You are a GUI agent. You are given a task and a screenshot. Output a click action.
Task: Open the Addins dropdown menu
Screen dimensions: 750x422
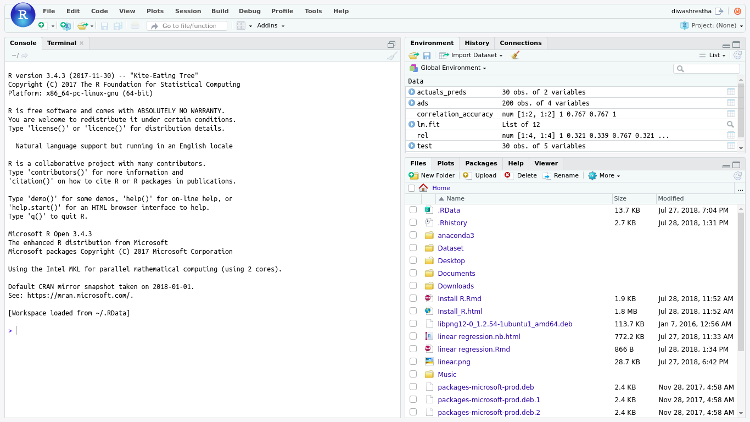(269, 25)
